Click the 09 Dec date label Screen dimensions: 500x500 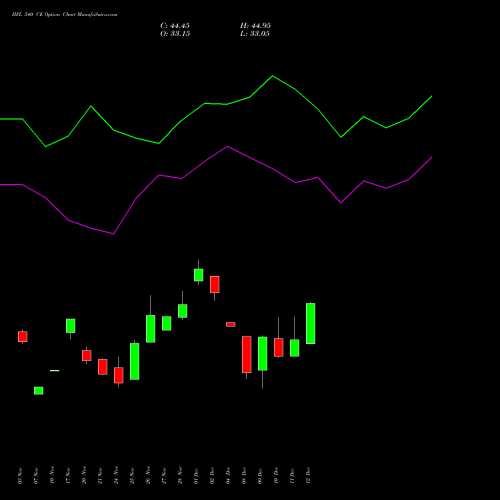point(260,476)
